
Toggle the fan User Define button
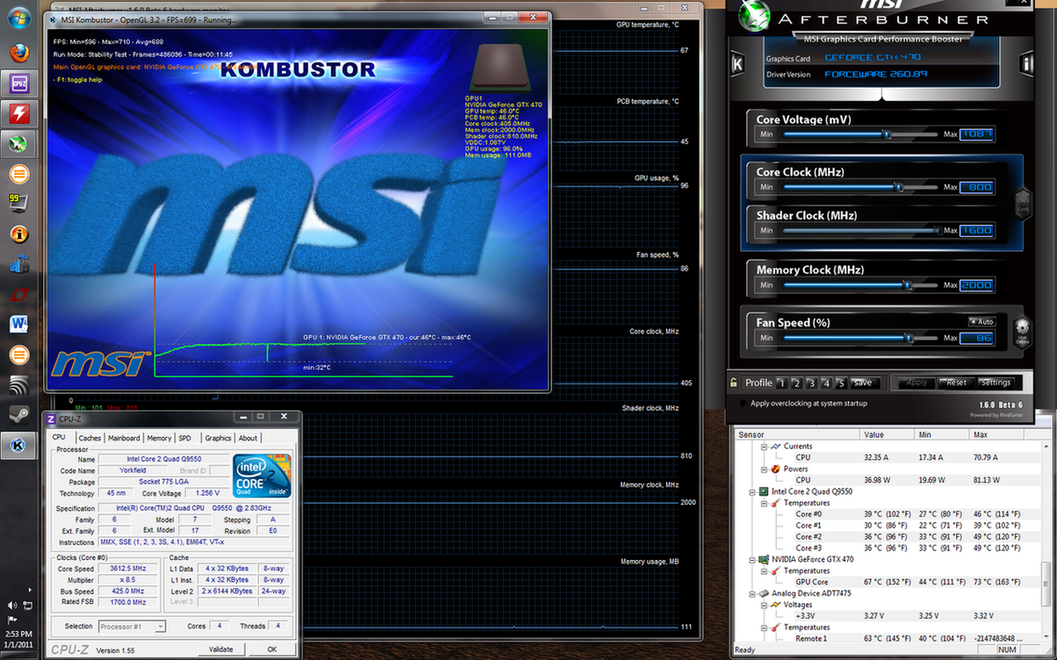[x=1023, y=332]
